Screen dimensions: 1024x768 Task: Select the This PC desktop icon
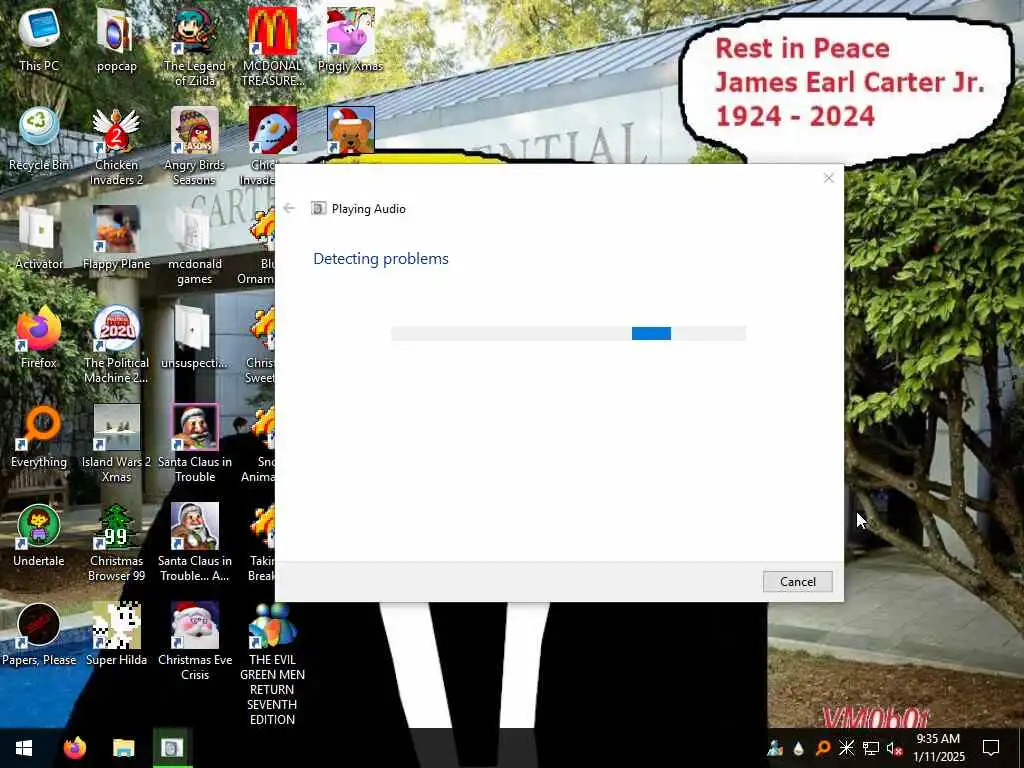pyautogui.click(x=39, y=39)
